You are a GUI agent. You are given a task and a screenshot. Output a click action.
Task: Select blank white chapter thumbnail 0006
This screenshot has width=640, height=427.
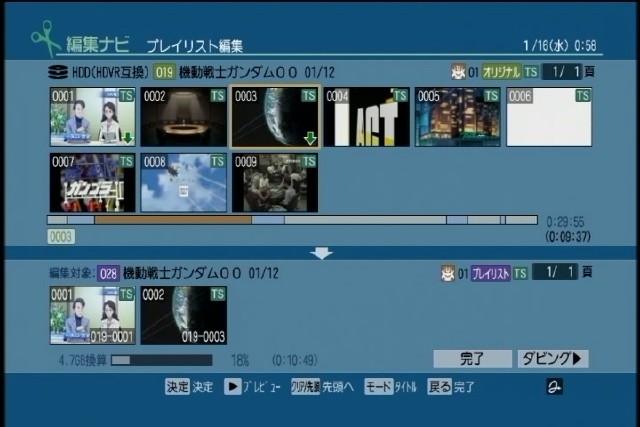tap(549, 117)
